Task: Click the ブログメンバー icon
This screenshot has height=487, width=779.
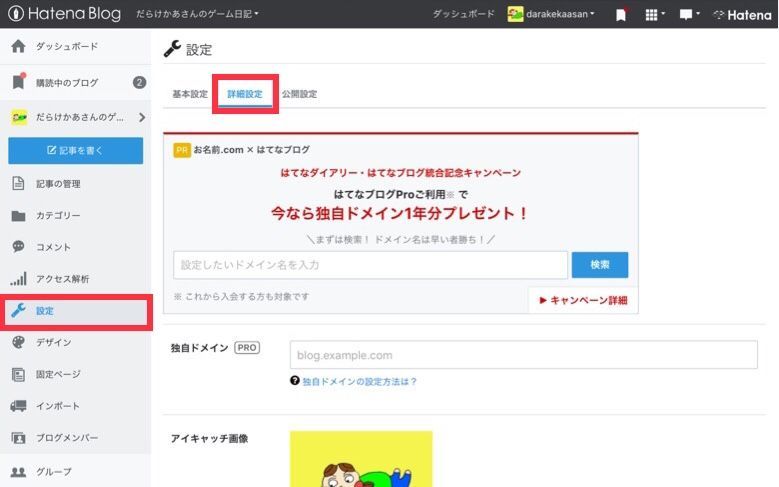Action: click(18, 438)
